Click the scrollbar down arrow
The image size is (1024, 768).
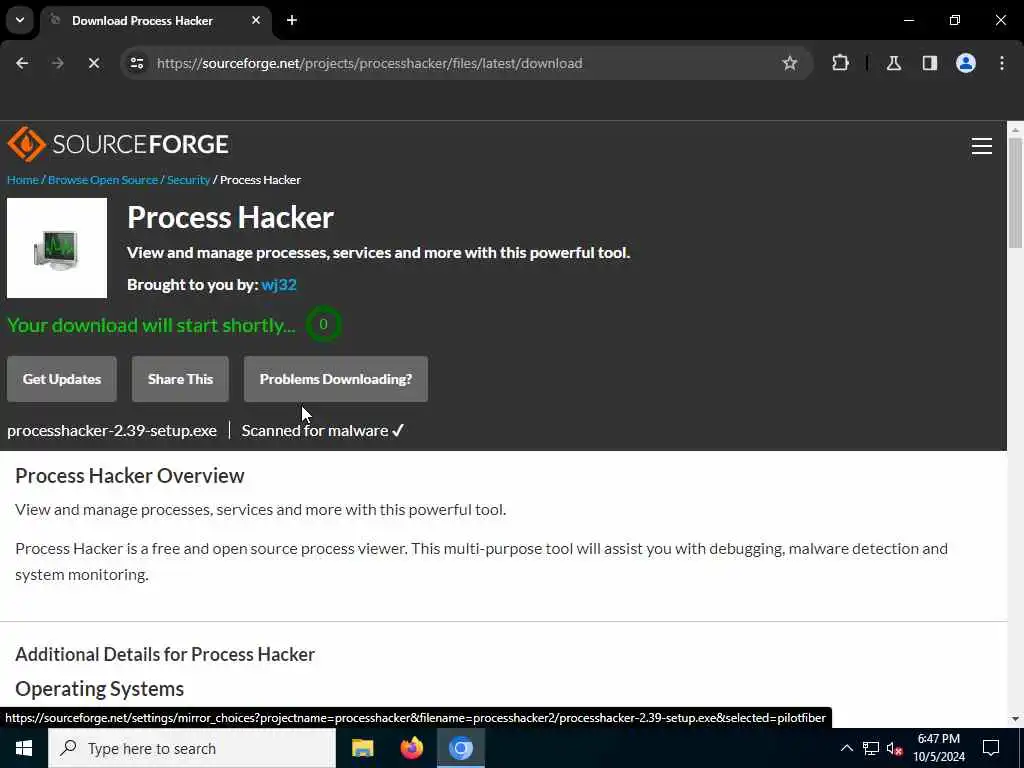pyautogui.click(x=1015, y=719)
